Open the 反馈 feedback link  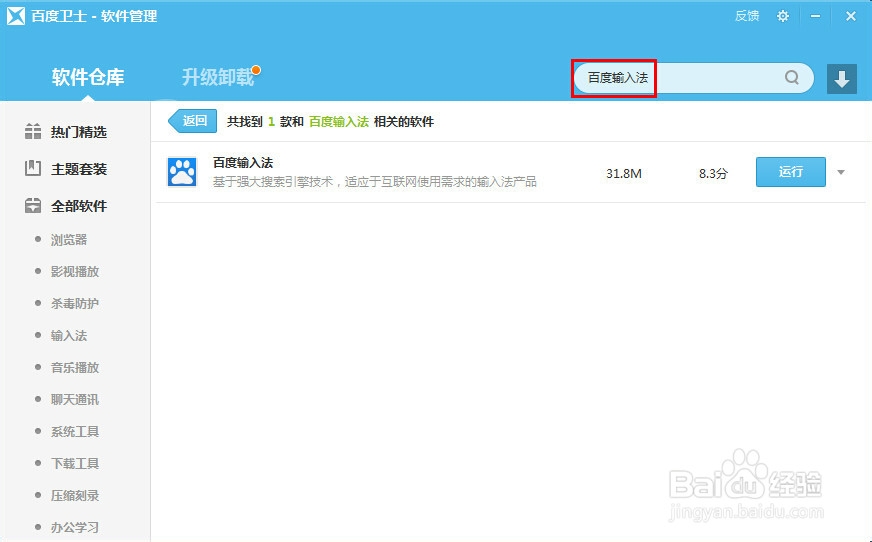pos(747,16)
